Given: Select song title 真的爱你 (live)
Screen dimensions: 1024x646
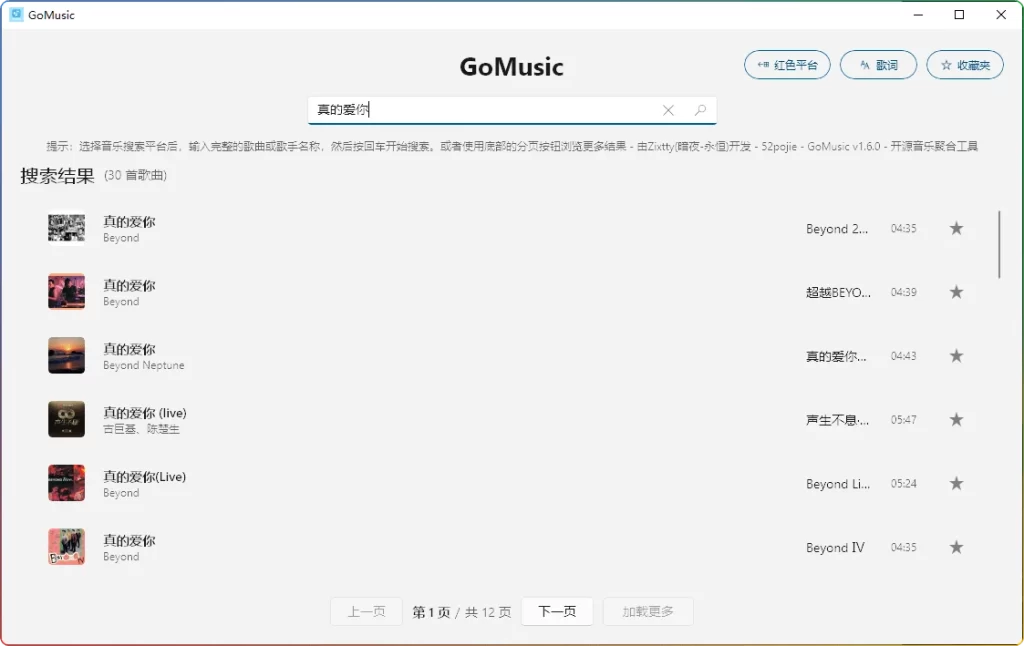Looking at the screenshot, I should tap(145, 413).
